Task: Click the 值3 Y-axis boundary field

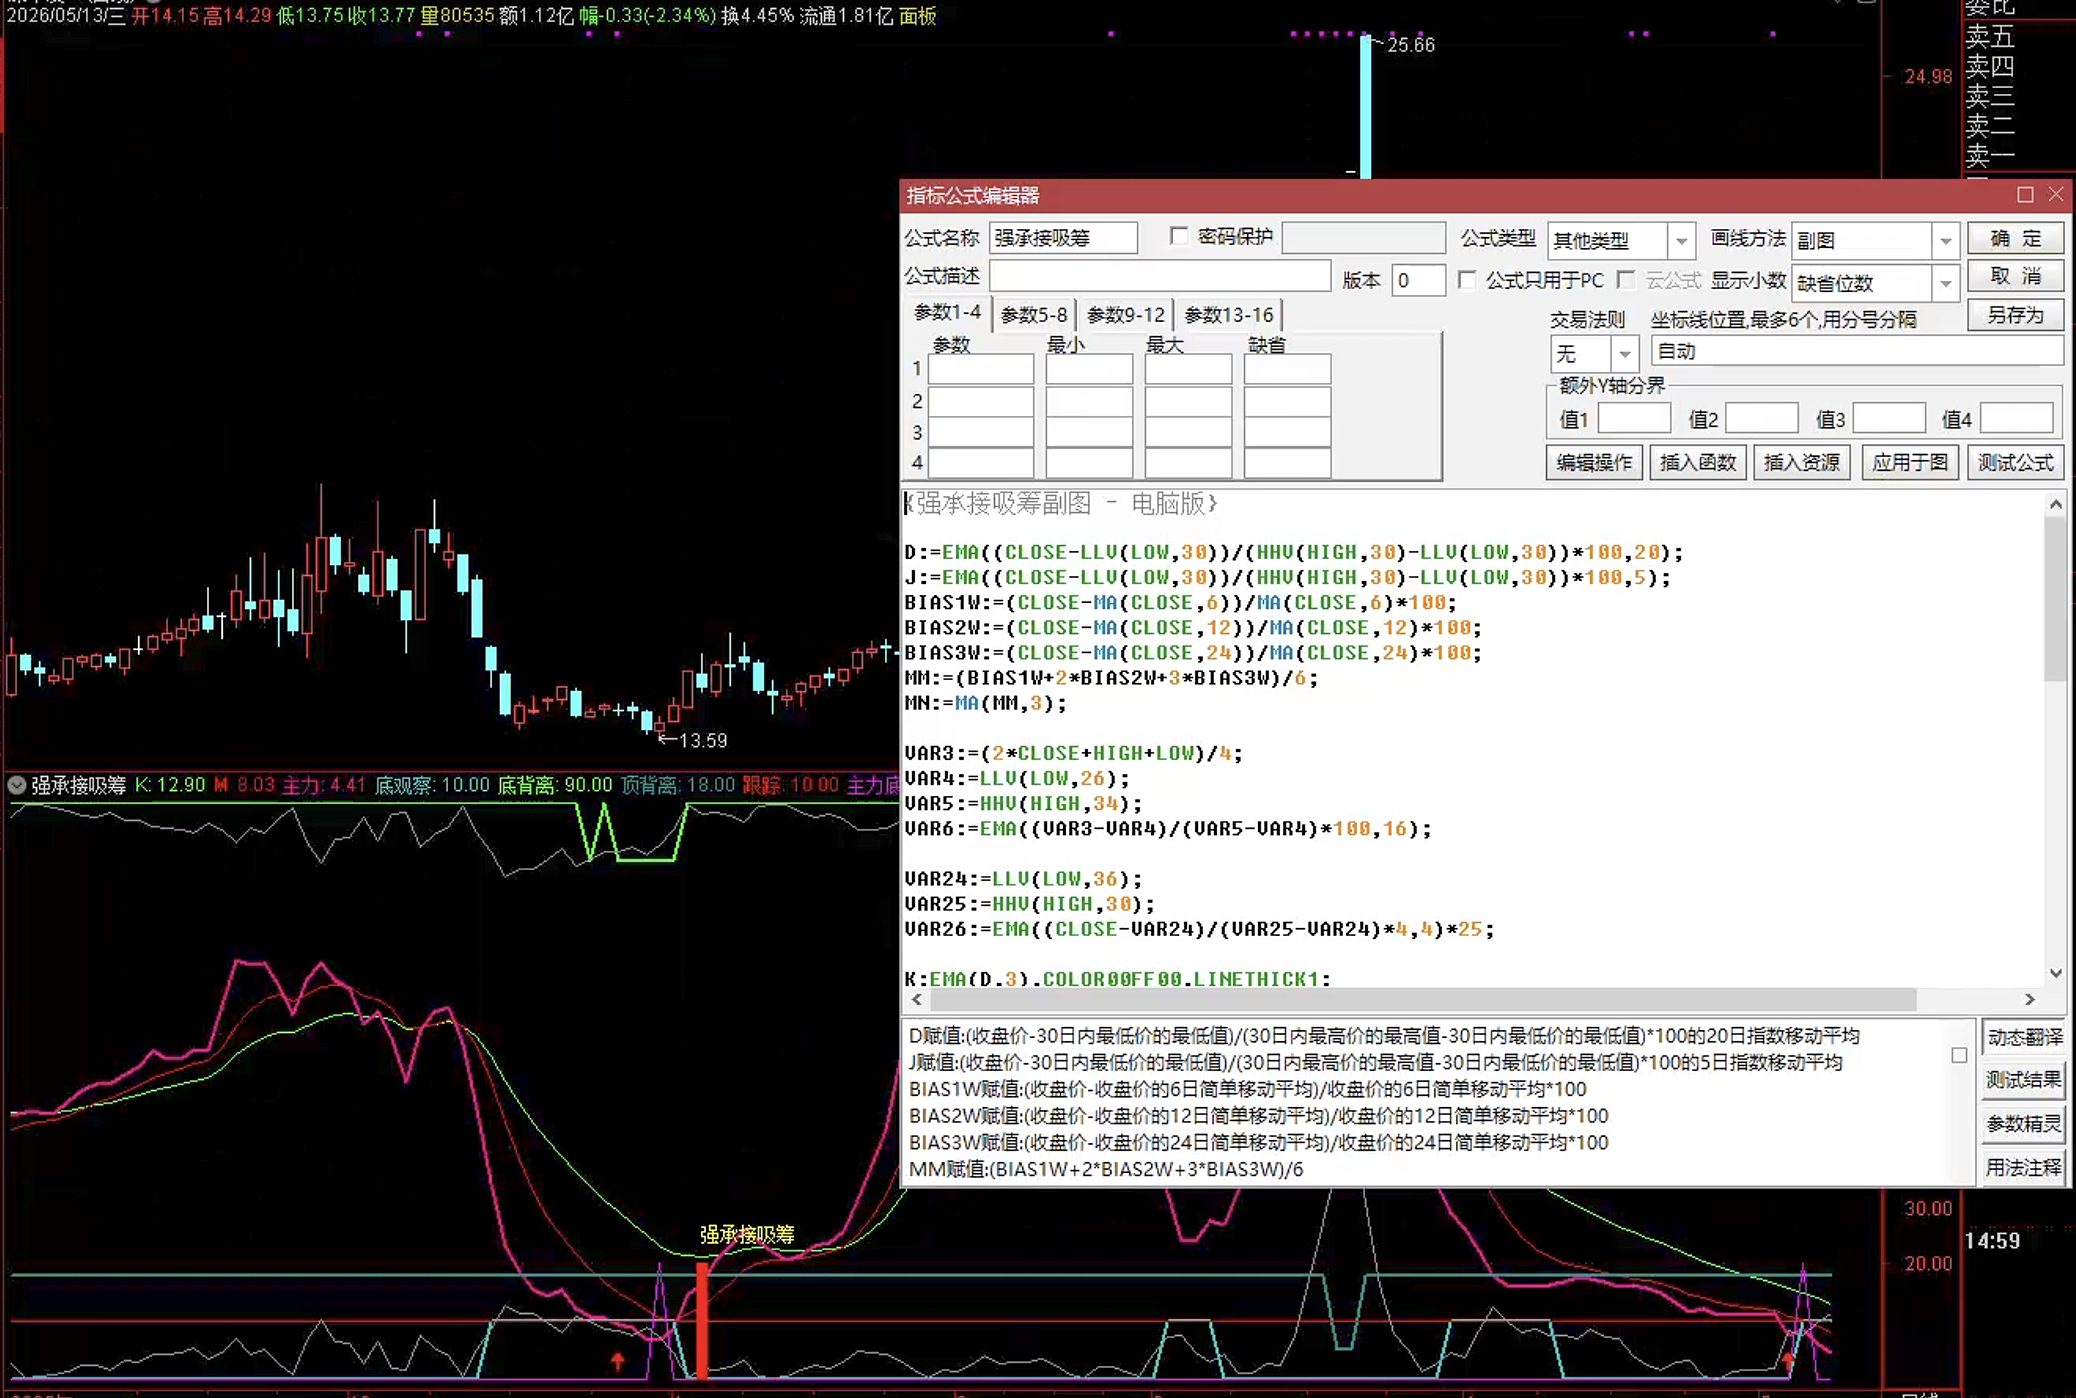Action: (x=1889, y=418)
